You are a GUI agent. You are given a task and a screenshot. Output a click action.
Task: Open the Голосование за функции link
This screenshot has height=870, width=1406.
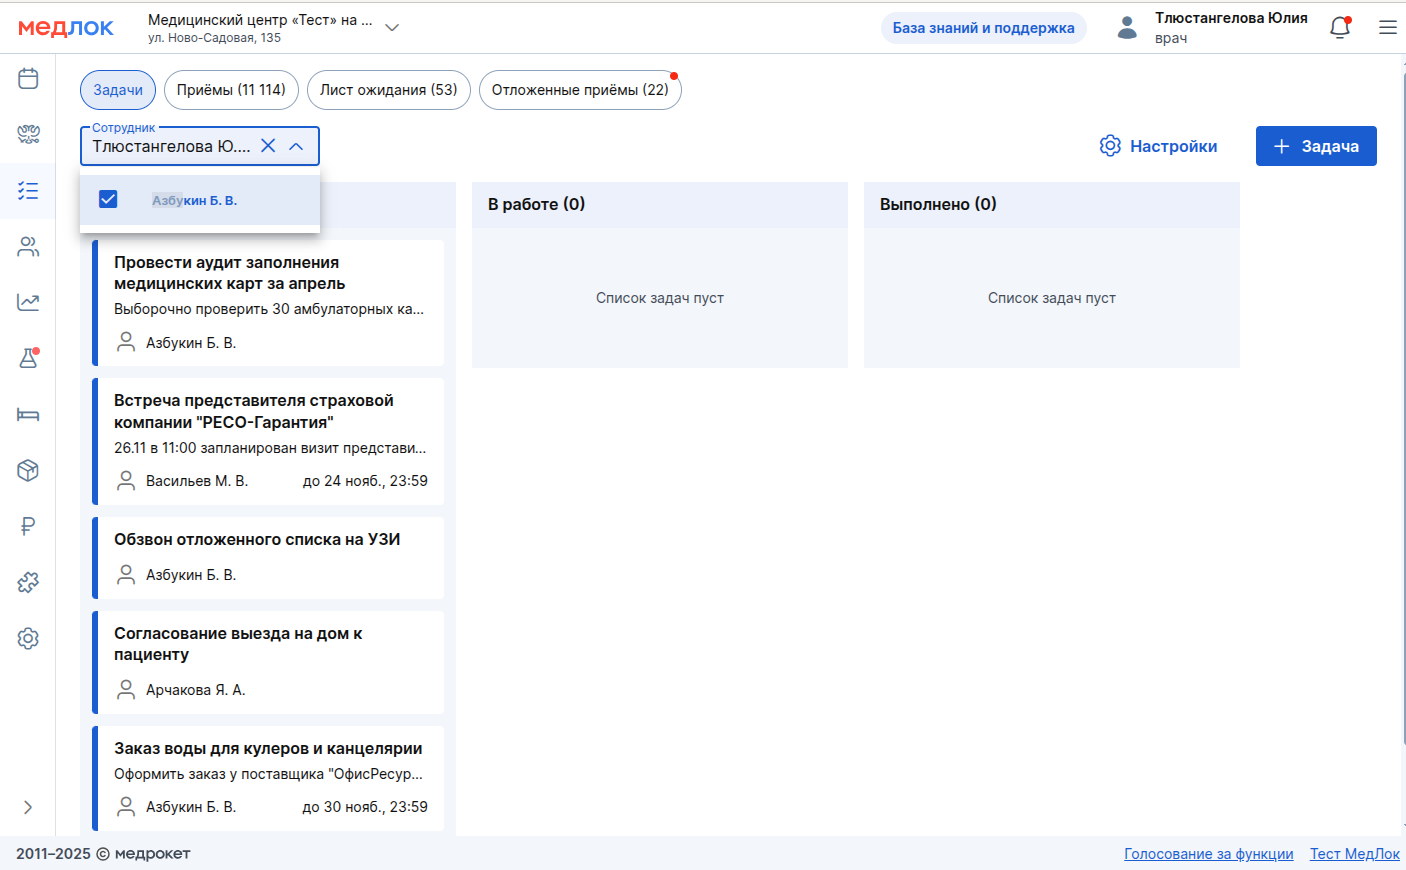coord(1208,854)
